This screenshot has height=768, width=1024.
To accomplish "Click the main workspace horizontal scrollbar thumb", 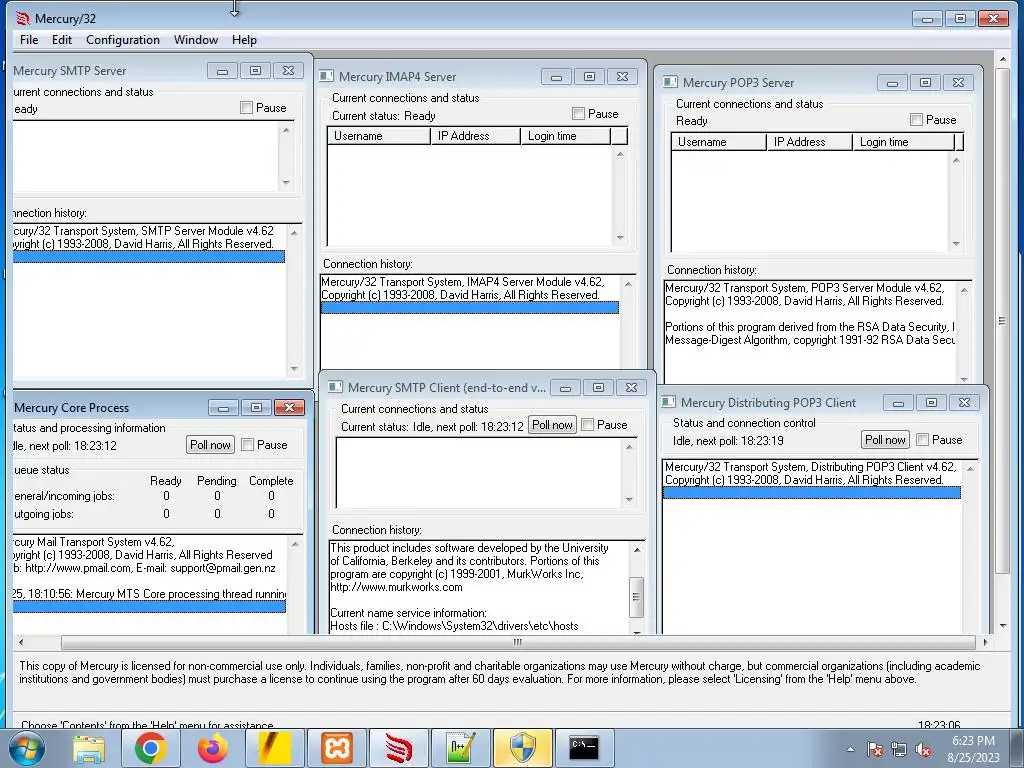I will point(518,642).
